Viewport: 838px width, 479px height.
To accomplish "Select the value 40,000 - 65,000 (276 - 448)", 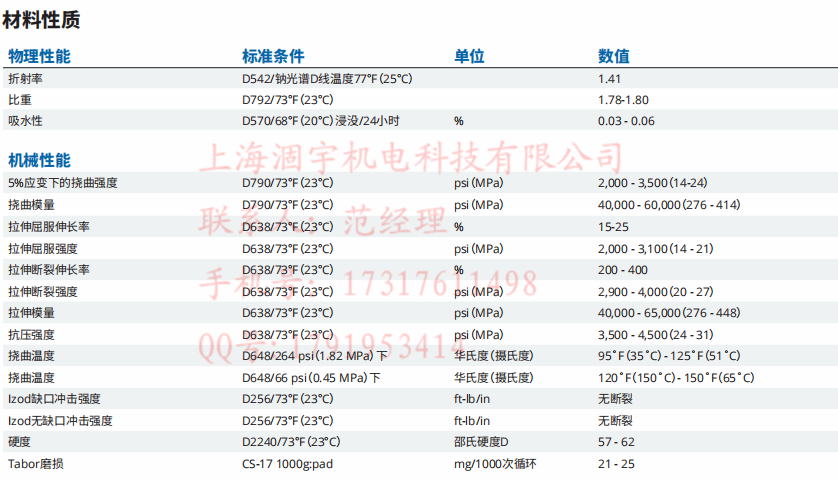I will point(669,313).
